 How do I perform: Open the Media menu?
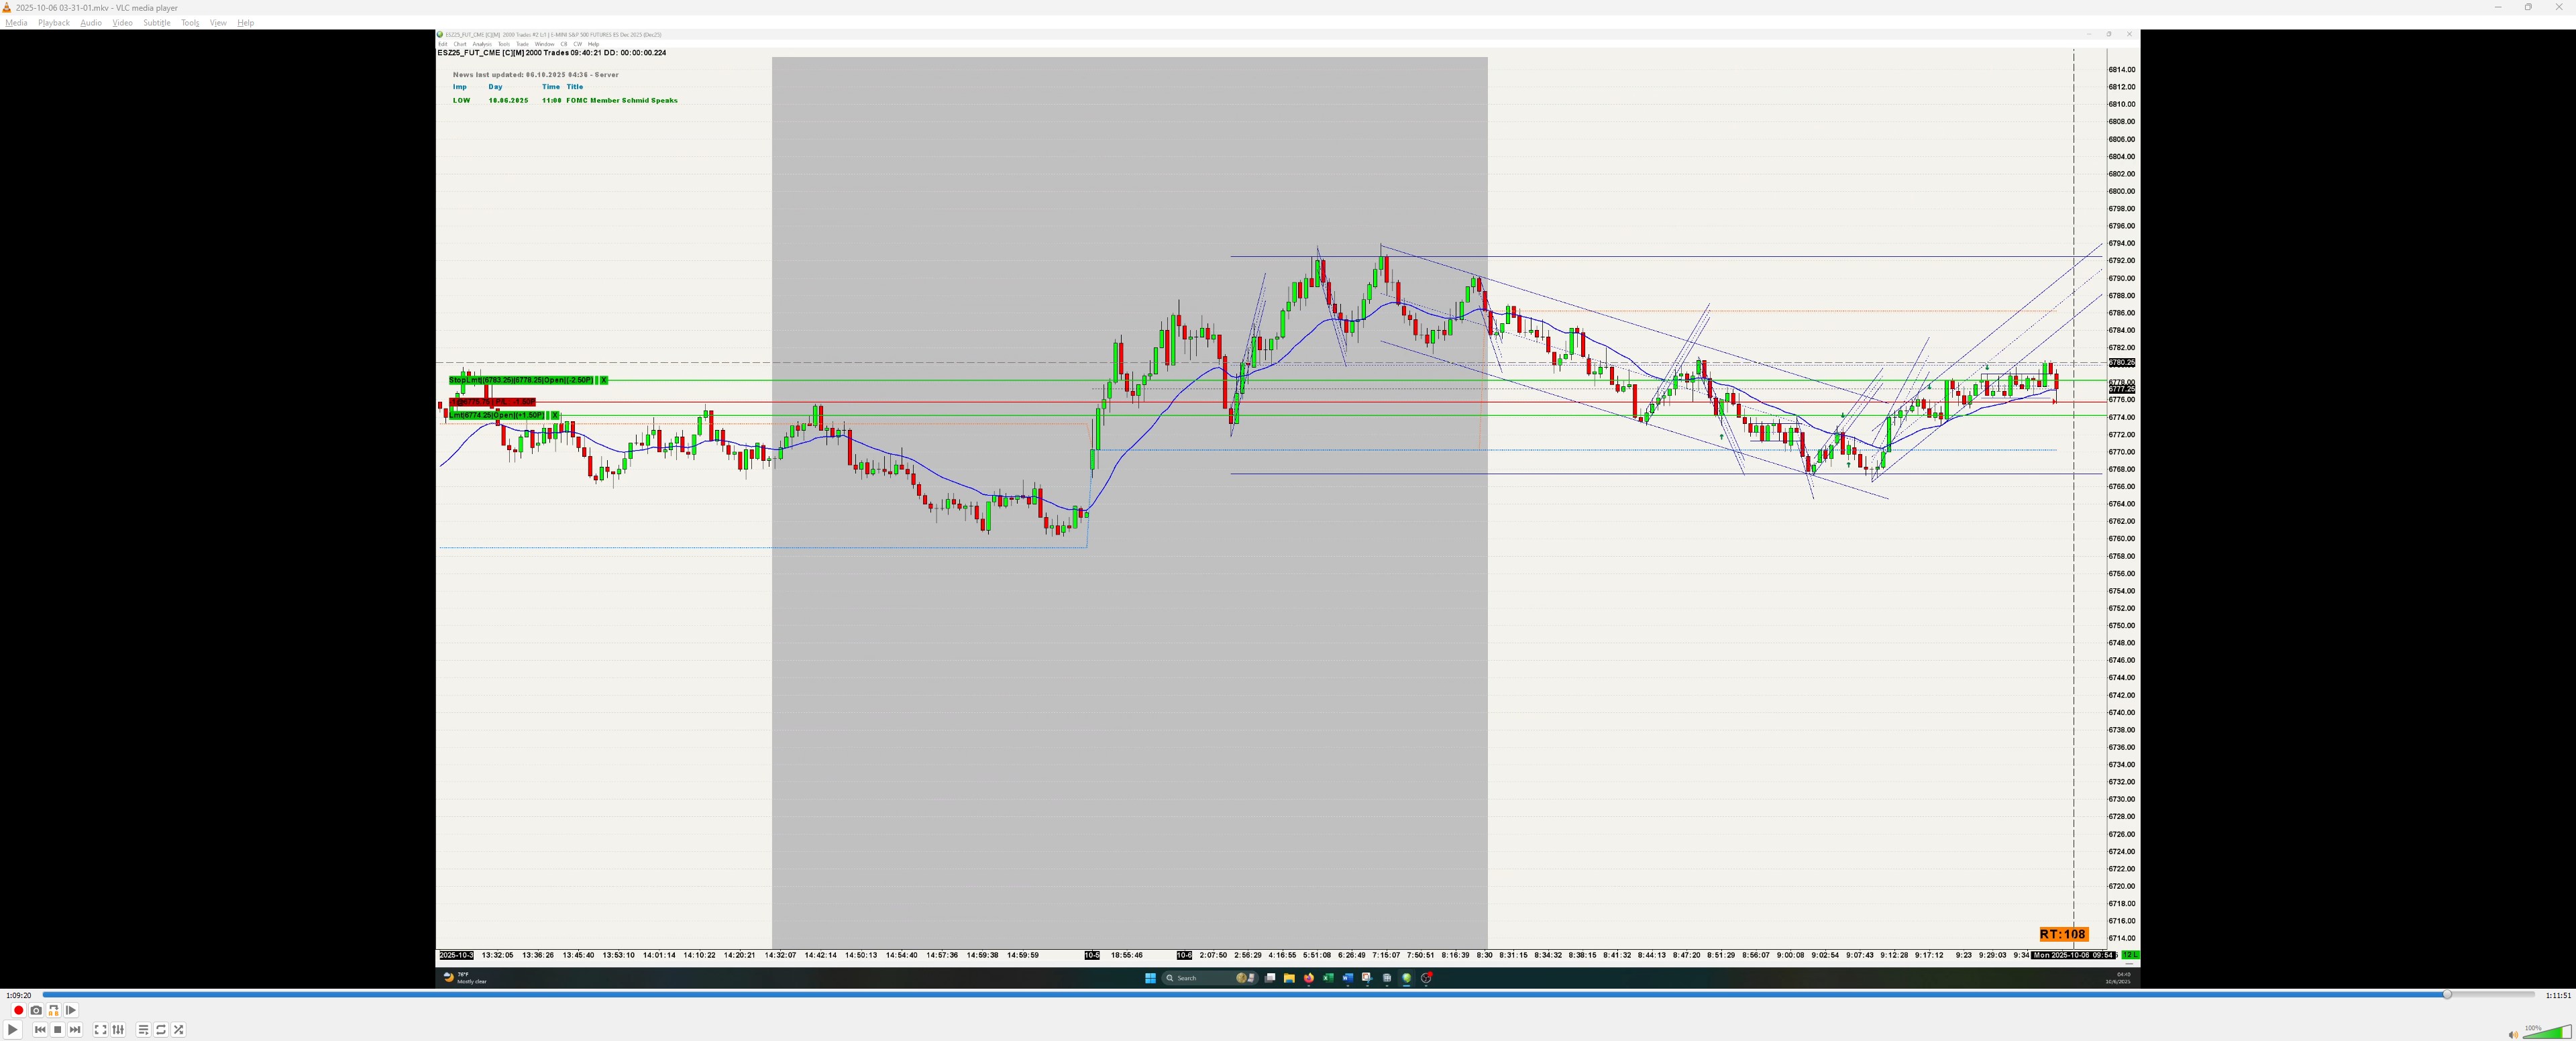tap(16, 23)
